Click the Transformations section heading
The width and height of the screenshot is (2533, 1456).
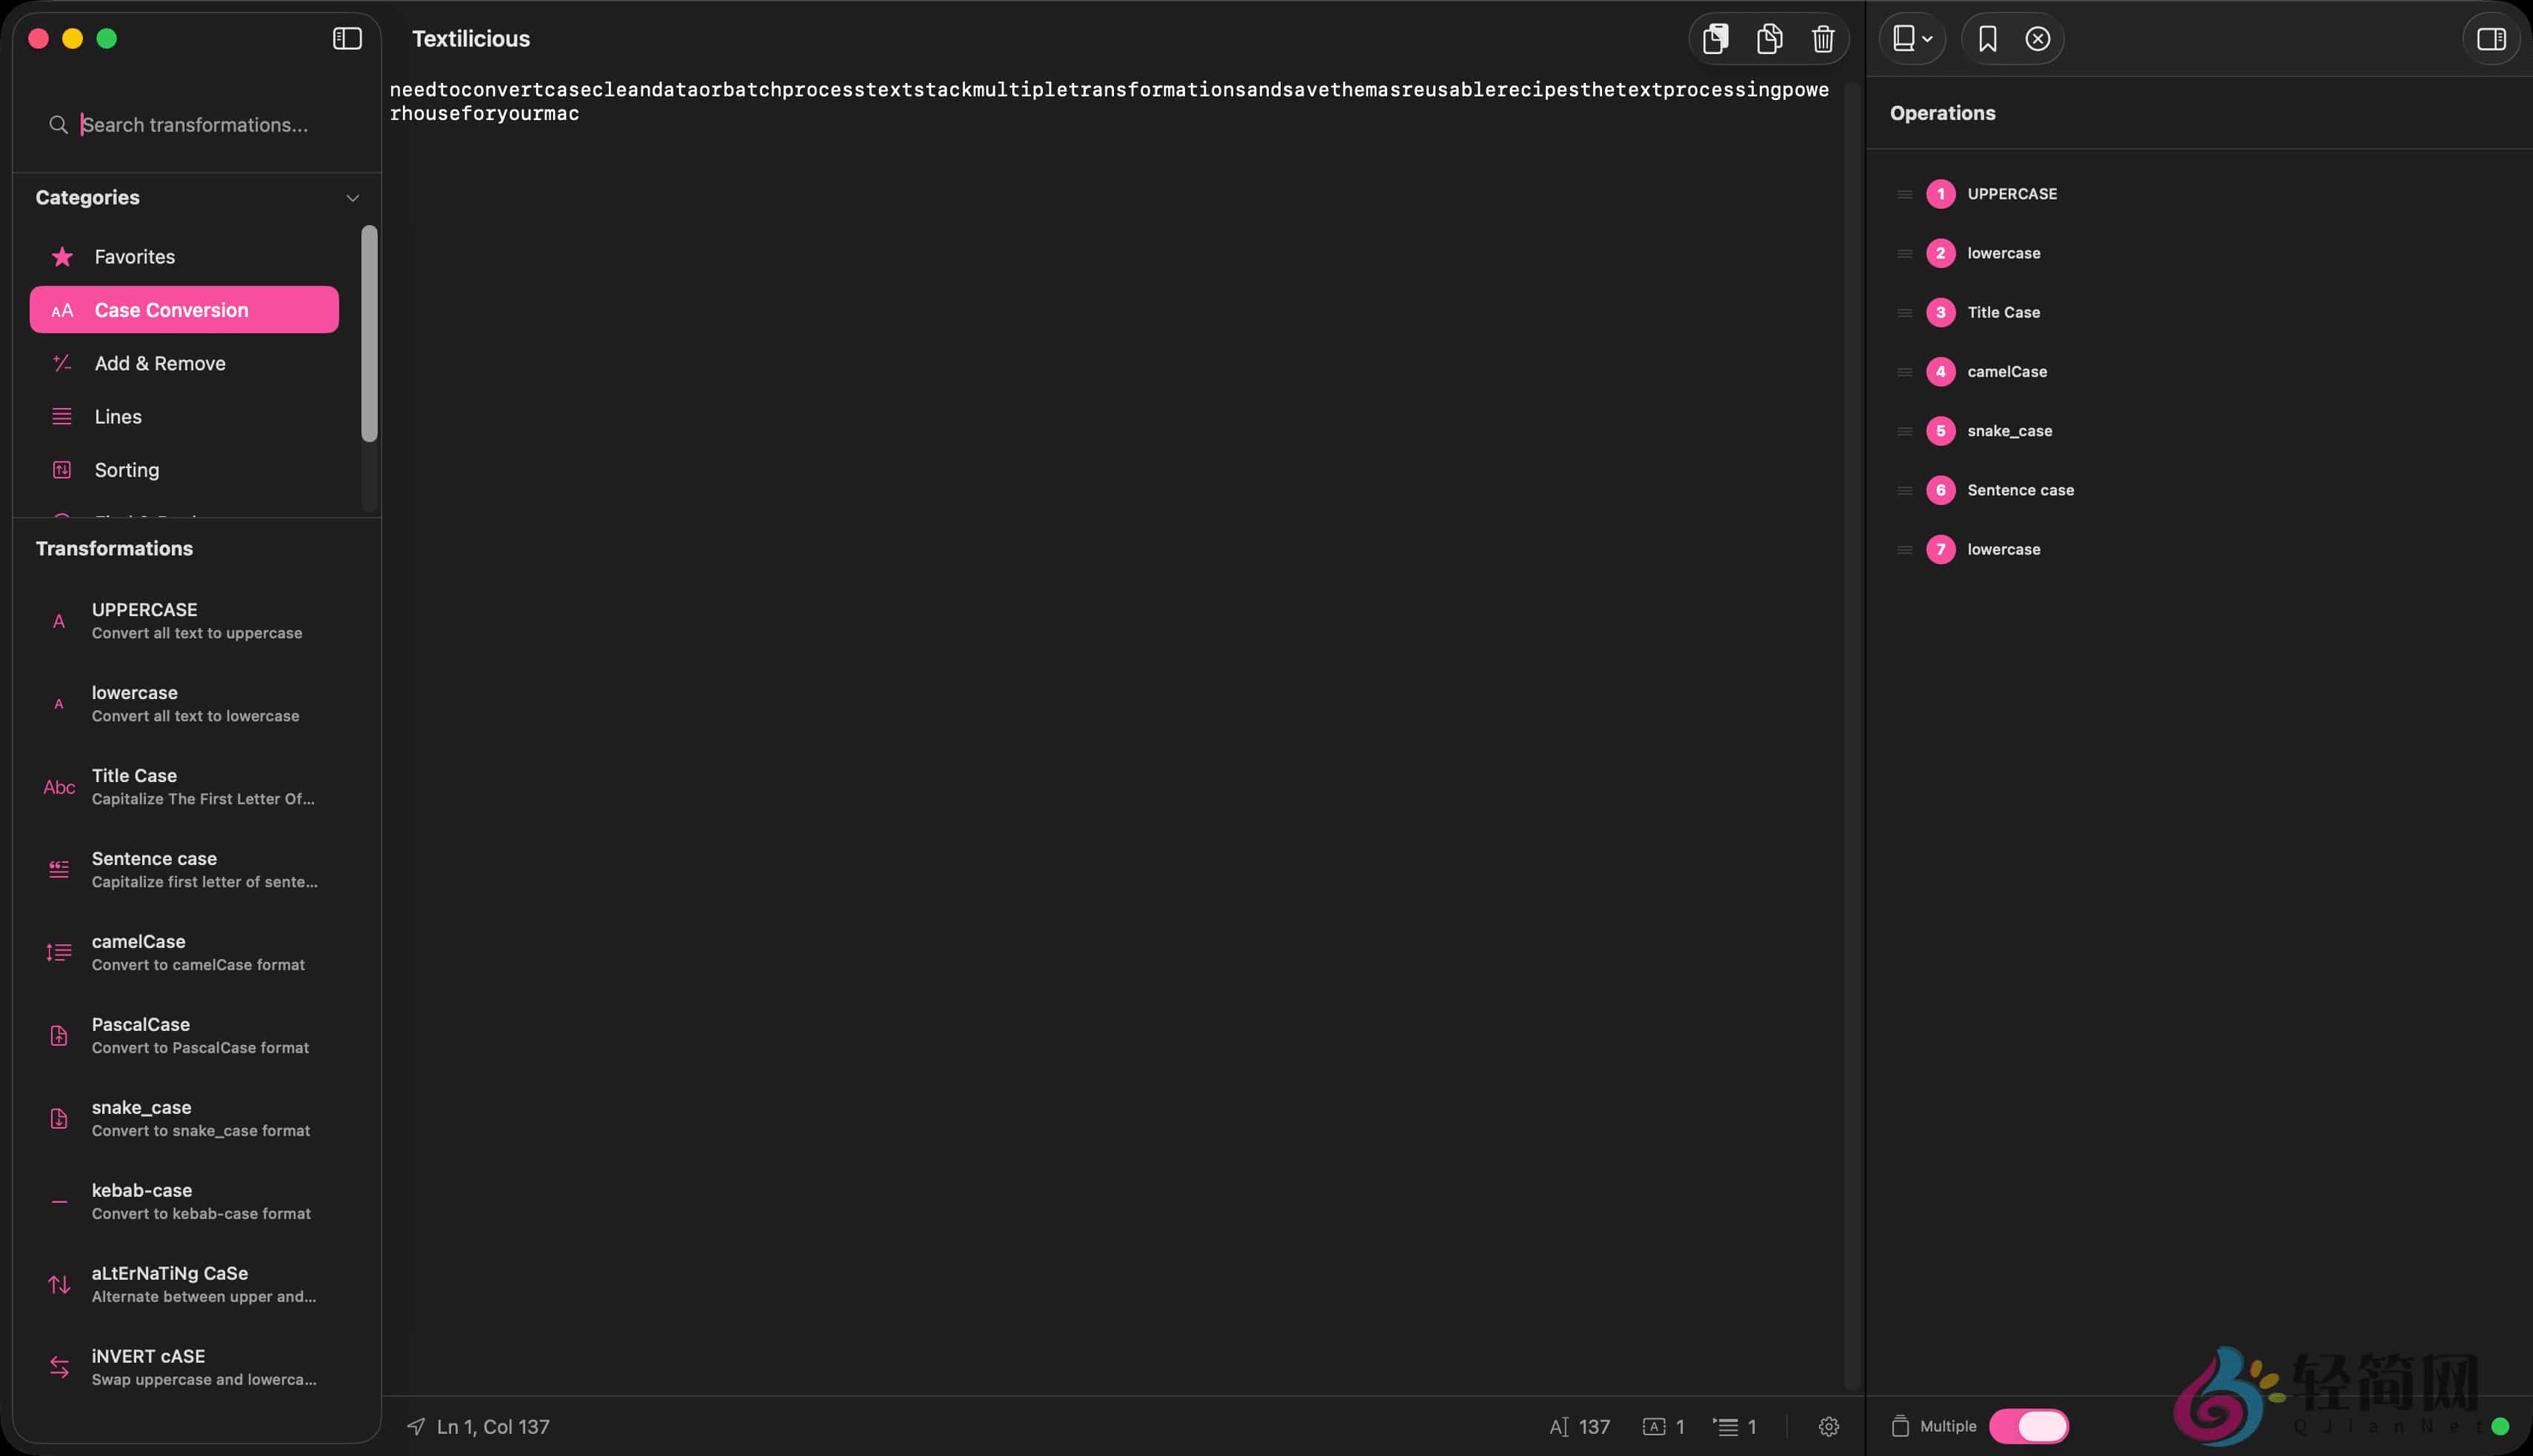tap(115, 549)
